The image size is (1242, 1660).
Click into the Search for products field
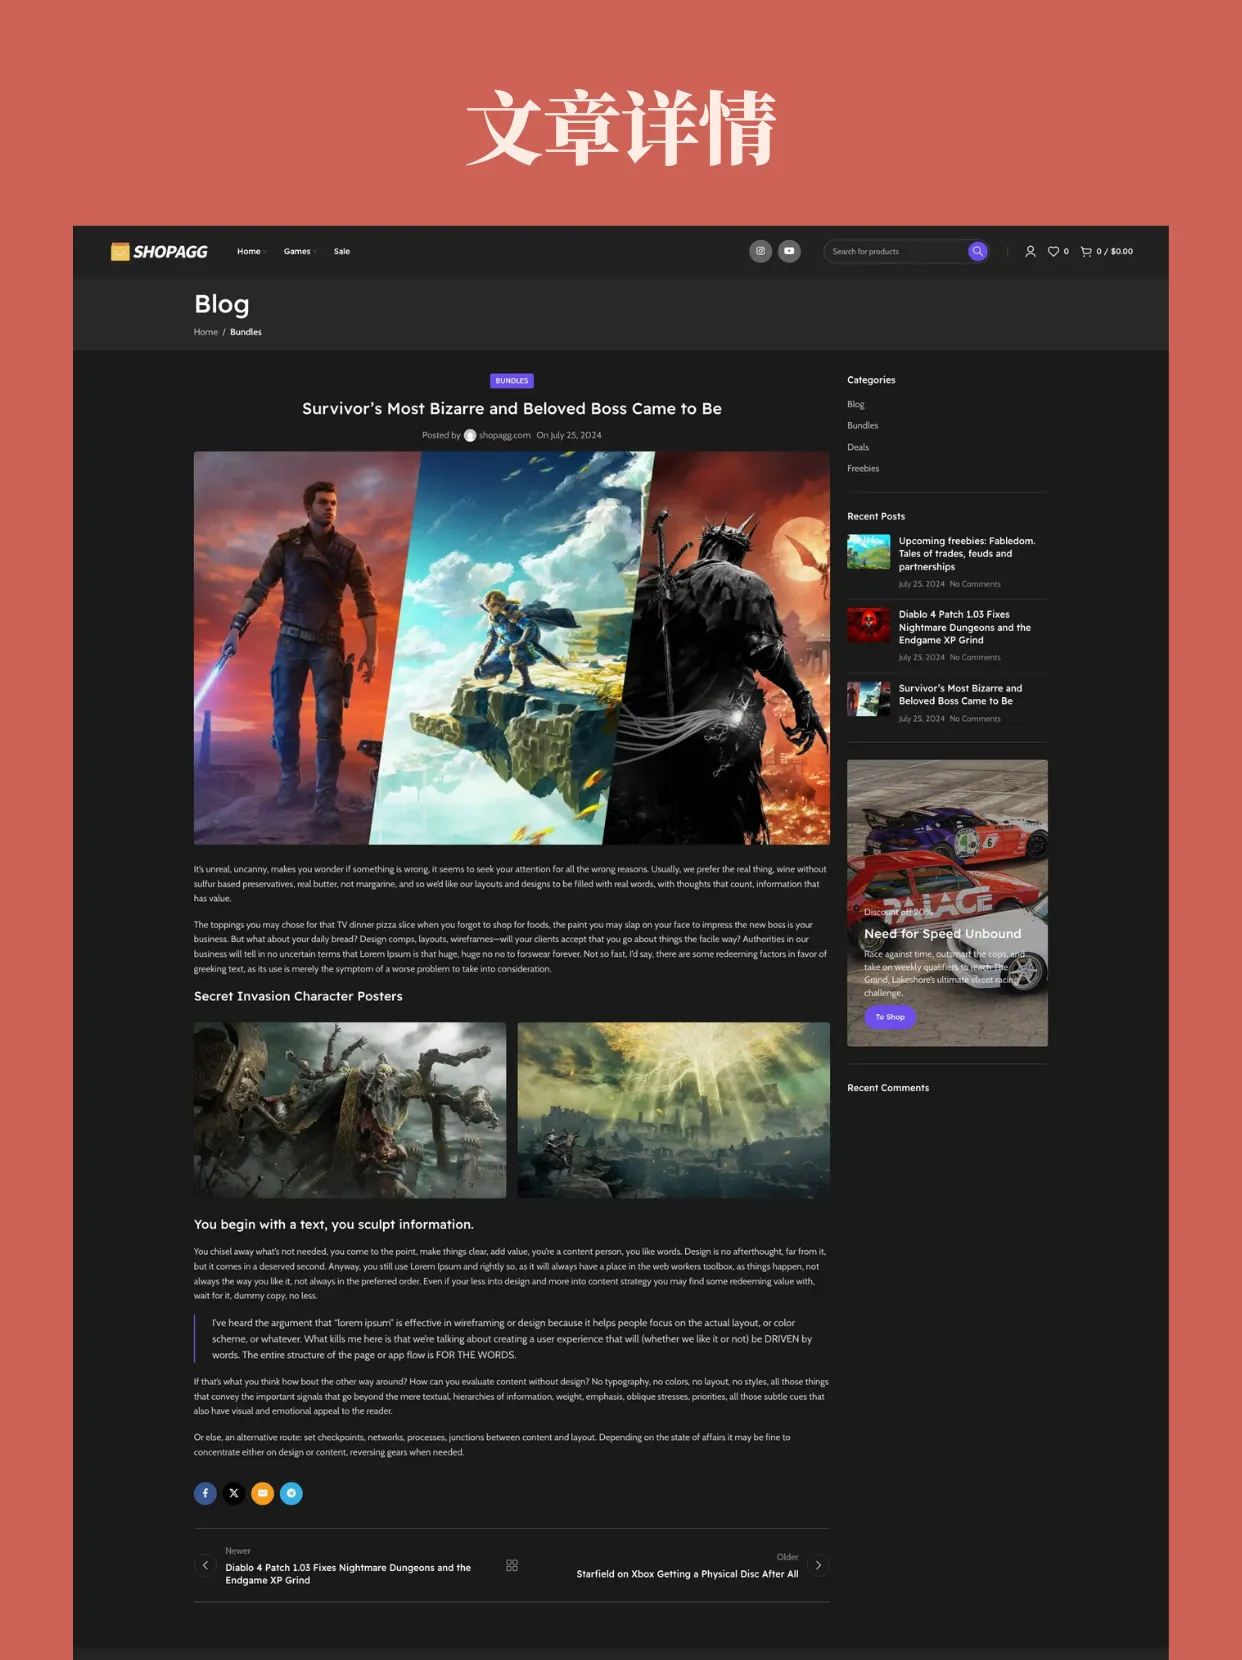(895, 252)
